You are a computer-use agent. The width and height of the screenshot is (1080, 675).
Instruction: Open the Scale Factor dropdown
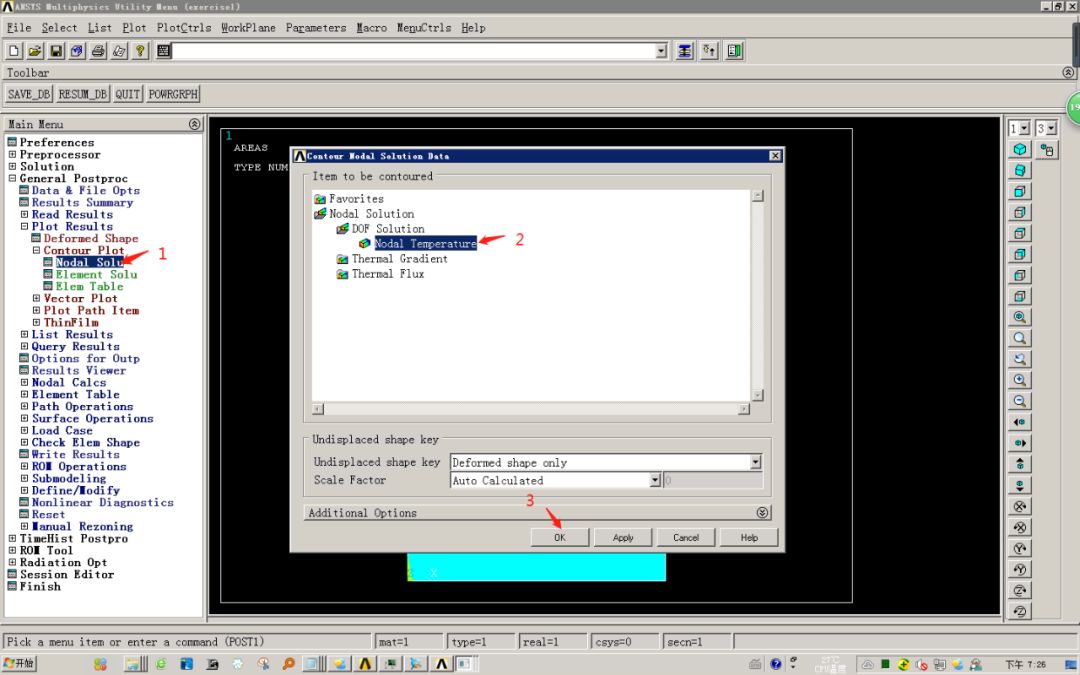pos(655,480)
